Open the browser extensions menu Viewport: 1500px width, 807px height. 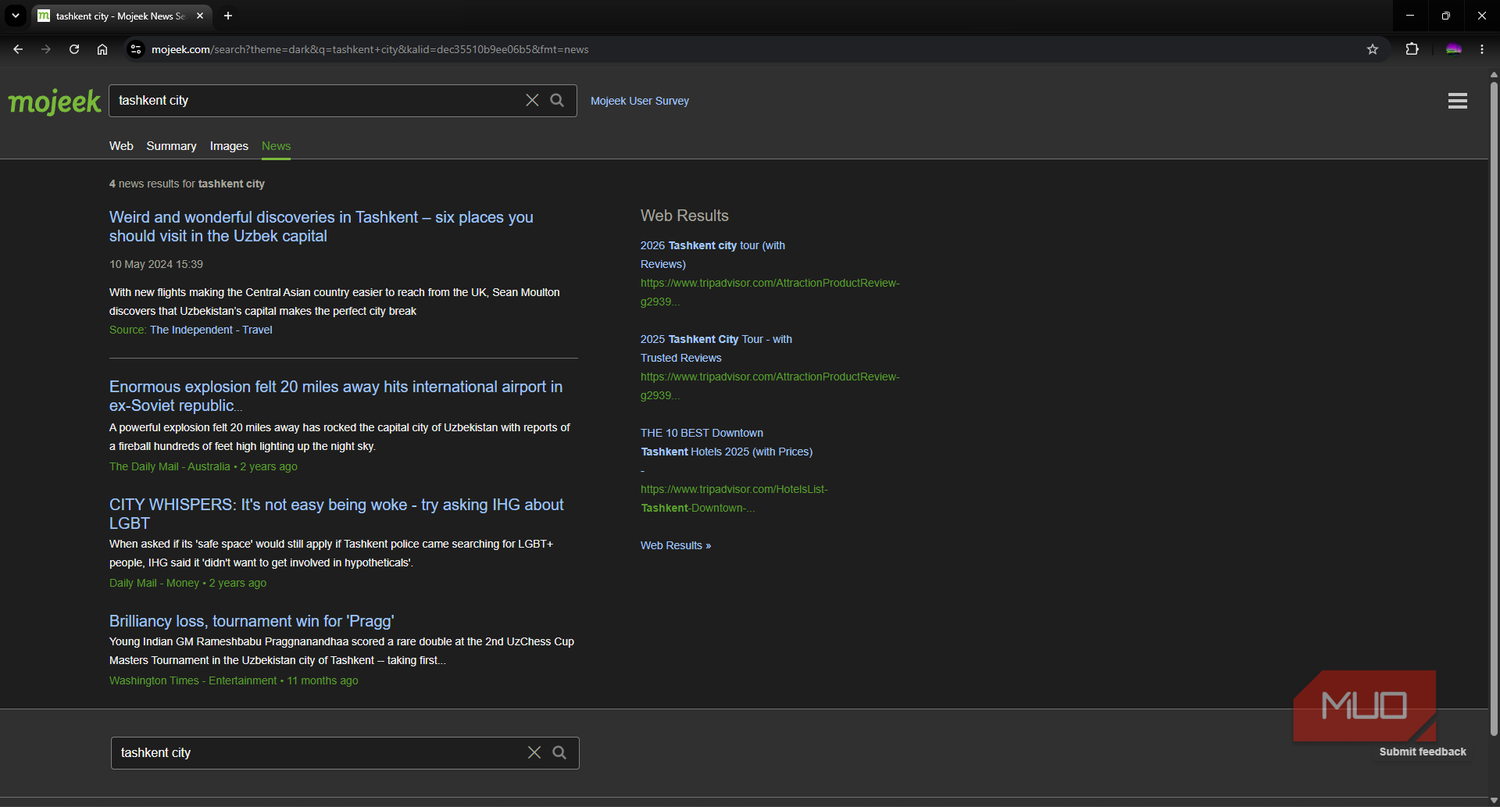[1412, 49]
